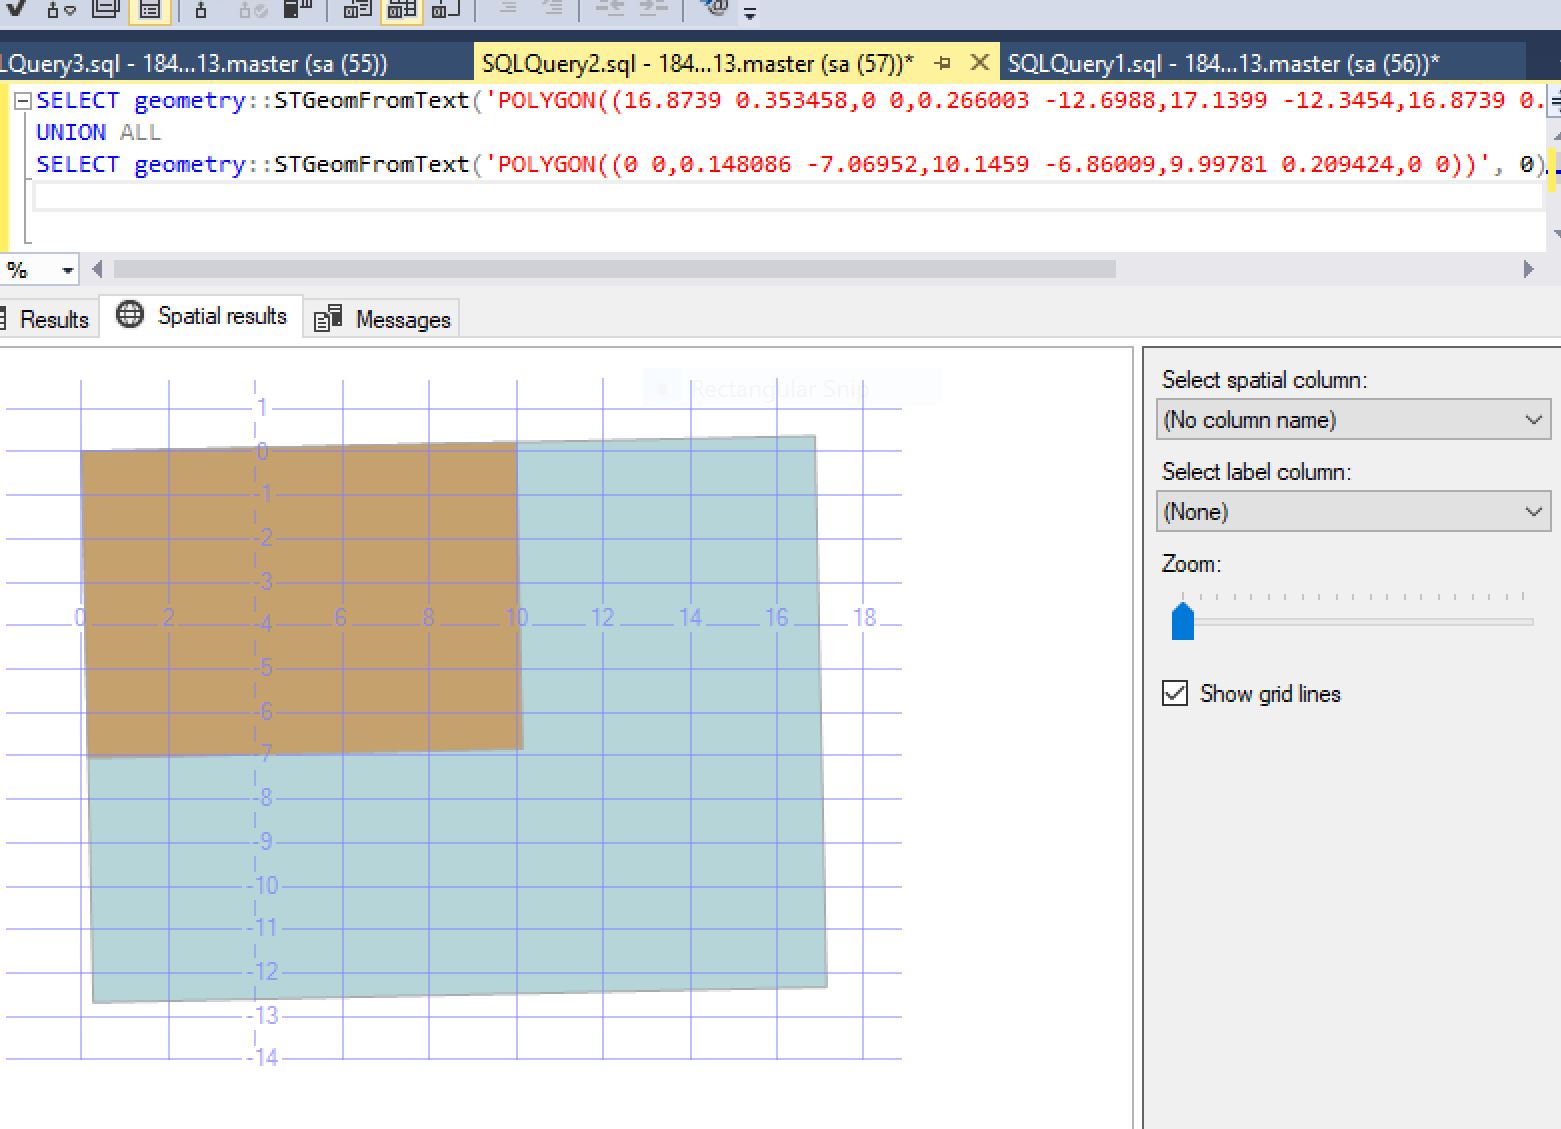This screenshot has height=1129, width=1561.
Task: Uncheck the Show grid lines checkbox
Action: coord(1175,693)
